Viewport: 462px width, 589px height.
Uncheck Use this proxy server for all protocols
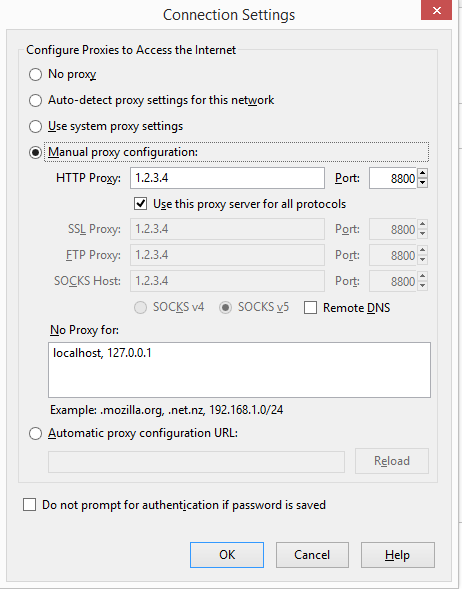140,204
